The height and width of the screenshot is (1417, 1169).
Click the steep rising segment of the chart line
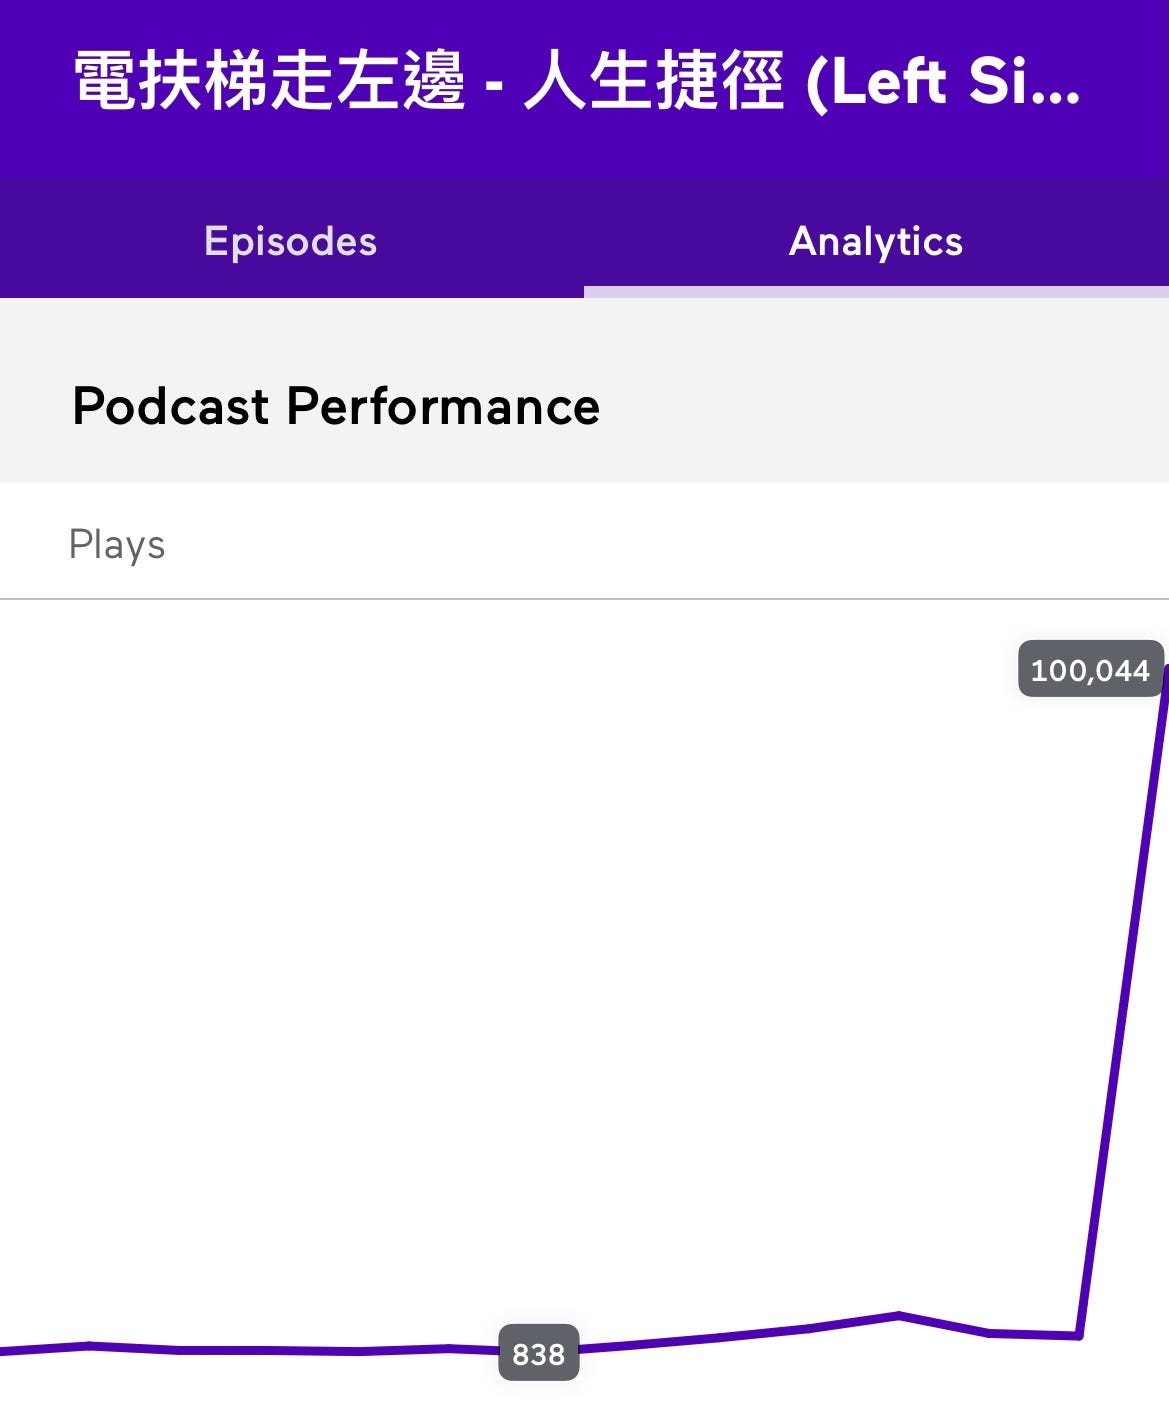(x=1122, y=1000)
